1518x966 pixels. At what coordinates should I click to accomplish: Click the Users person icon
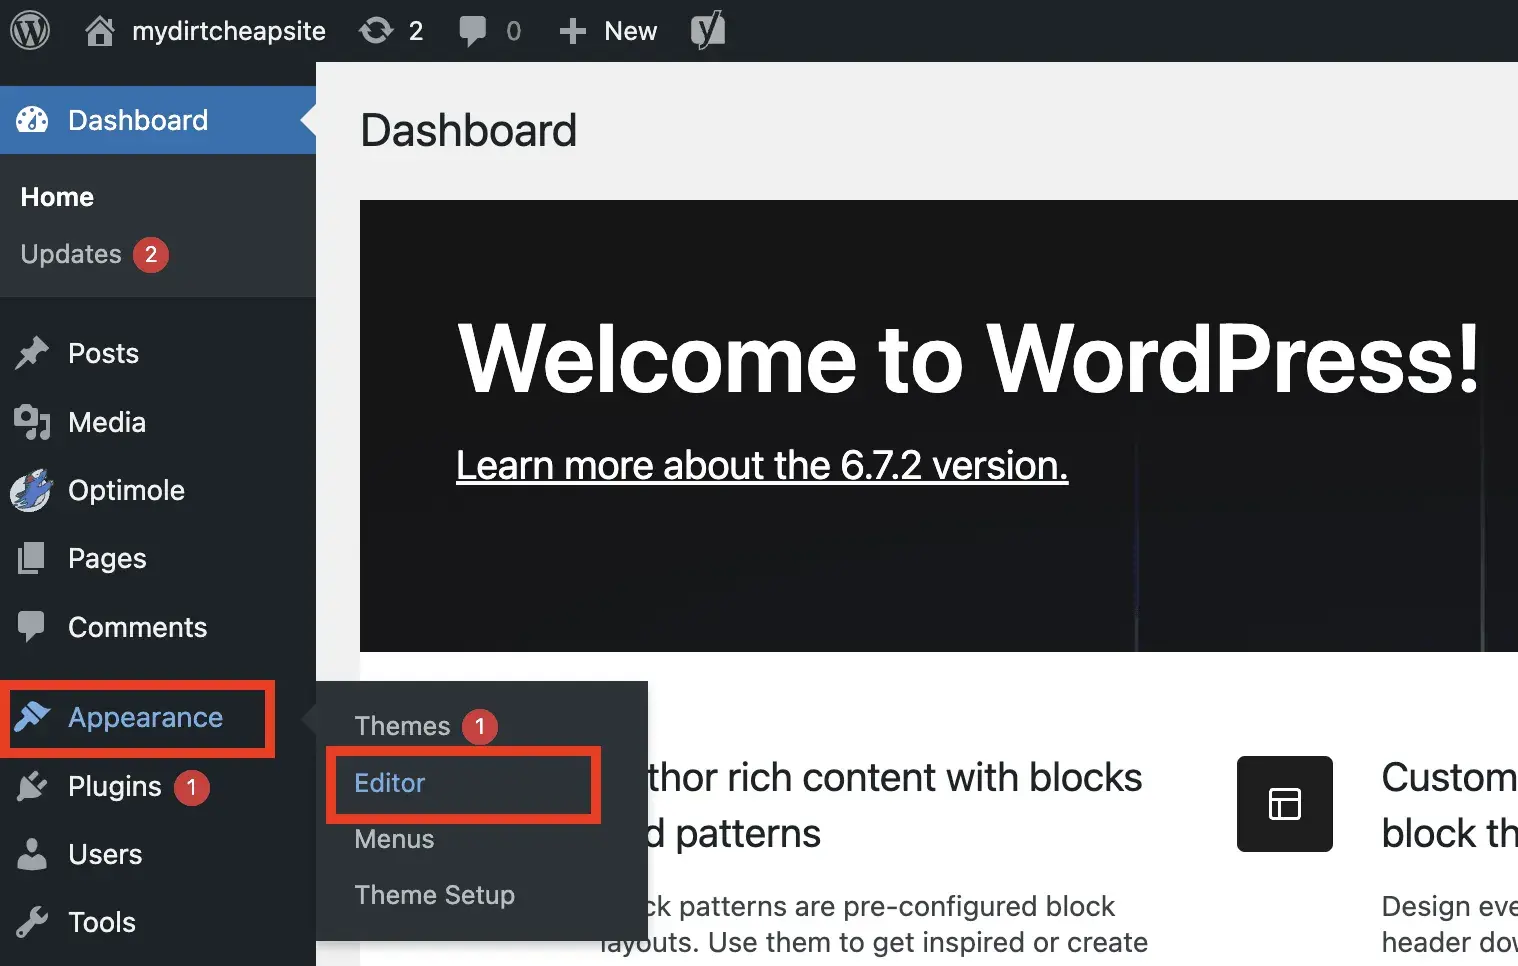tap(31, 854)
